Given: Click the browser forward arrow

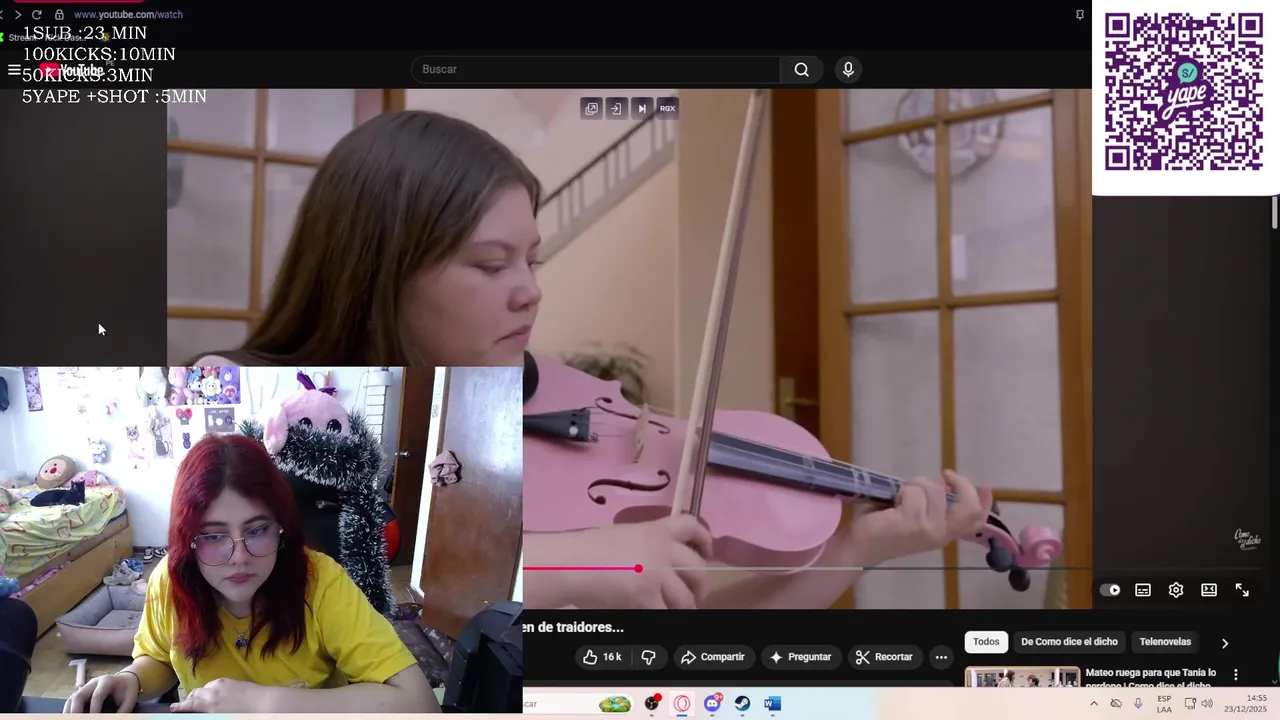Looking at the screenshot, I should click(17, 15).
